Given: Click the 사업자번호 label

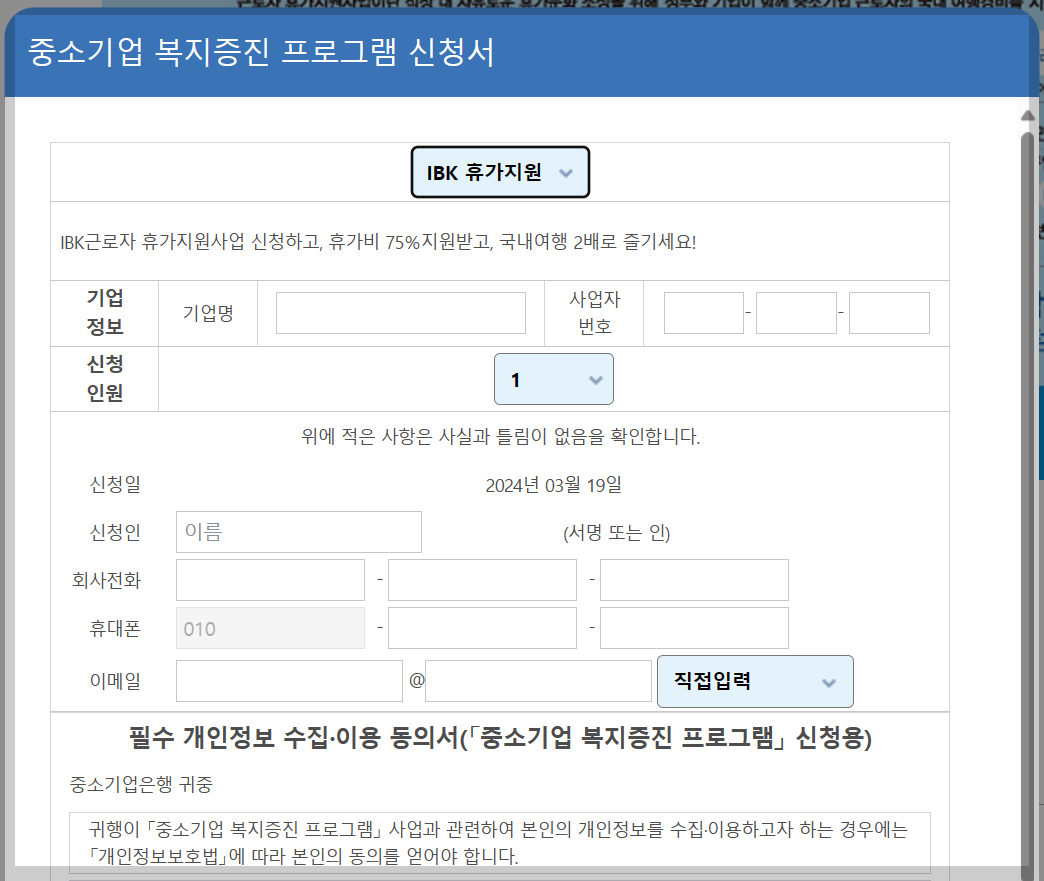Looking at the screenshot, I should (x=595, y=313).
